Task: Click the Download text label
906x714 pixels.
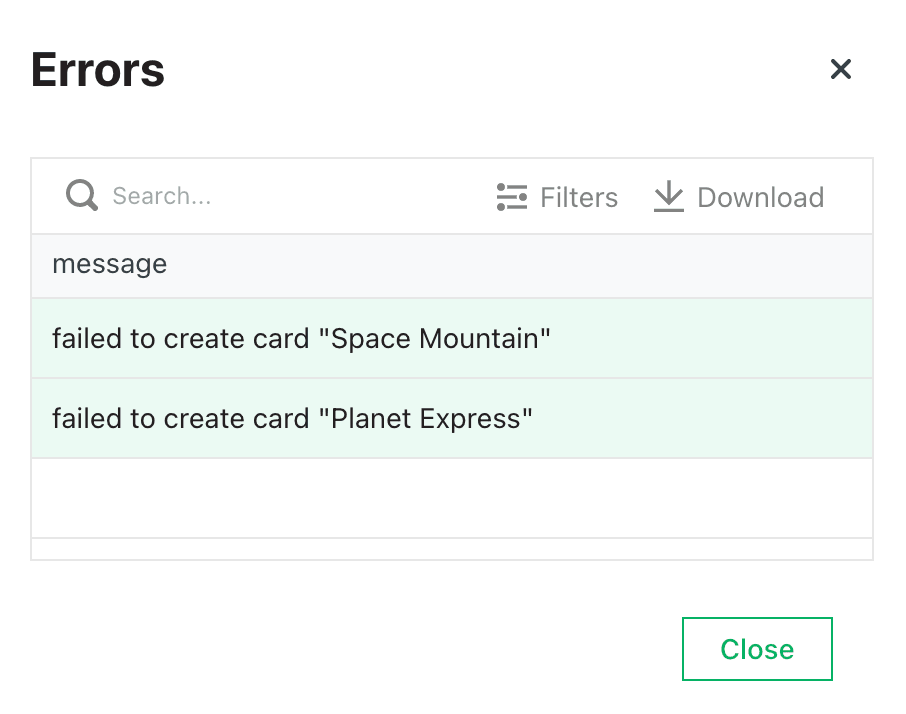Action: [760, 197]
